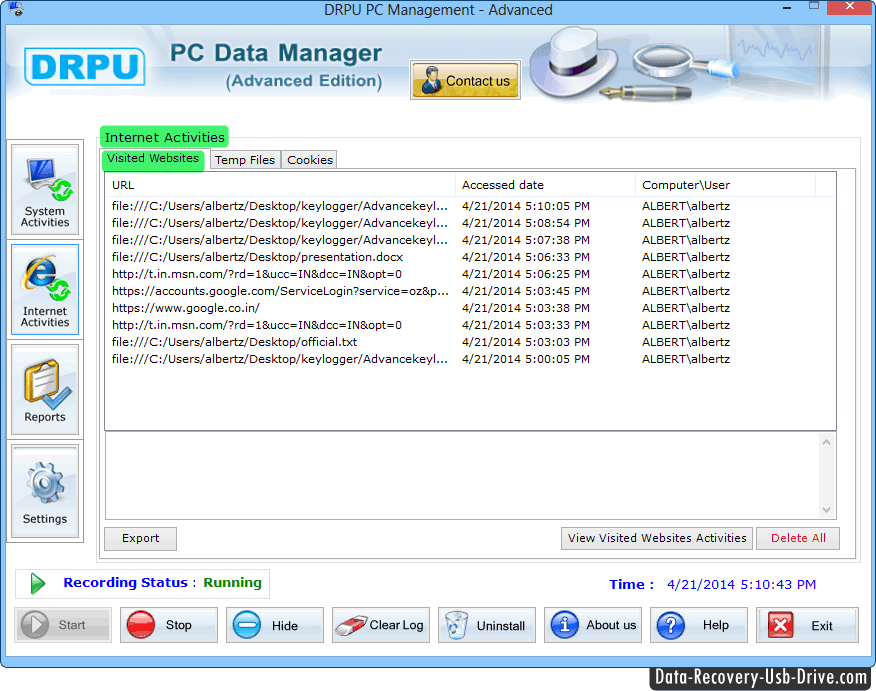
Task: Select row accessed at 5:08:54 PM
Action: 470,223
